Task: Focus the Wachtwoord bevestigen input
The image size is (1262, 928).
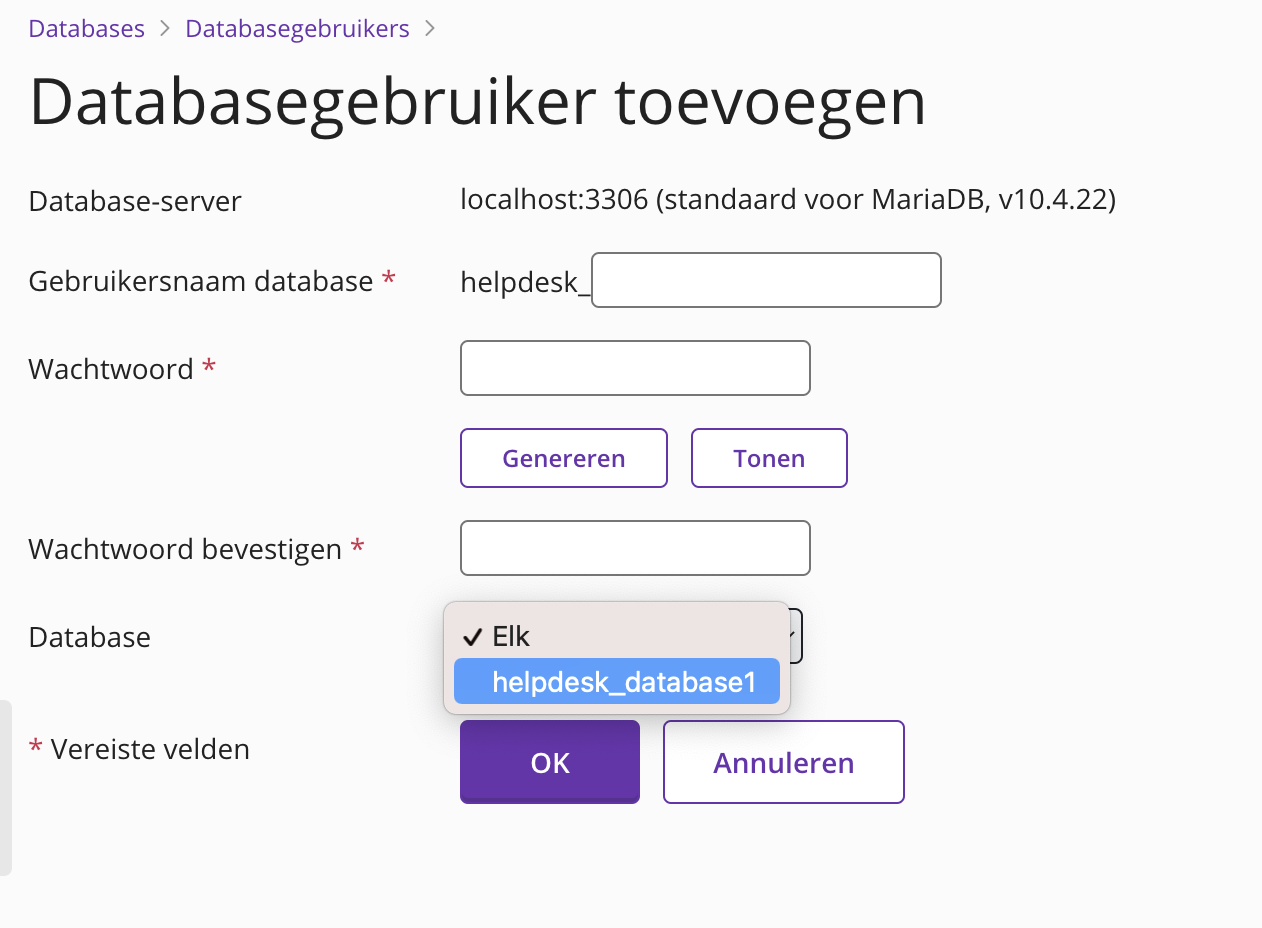Action: coord(634,548)
